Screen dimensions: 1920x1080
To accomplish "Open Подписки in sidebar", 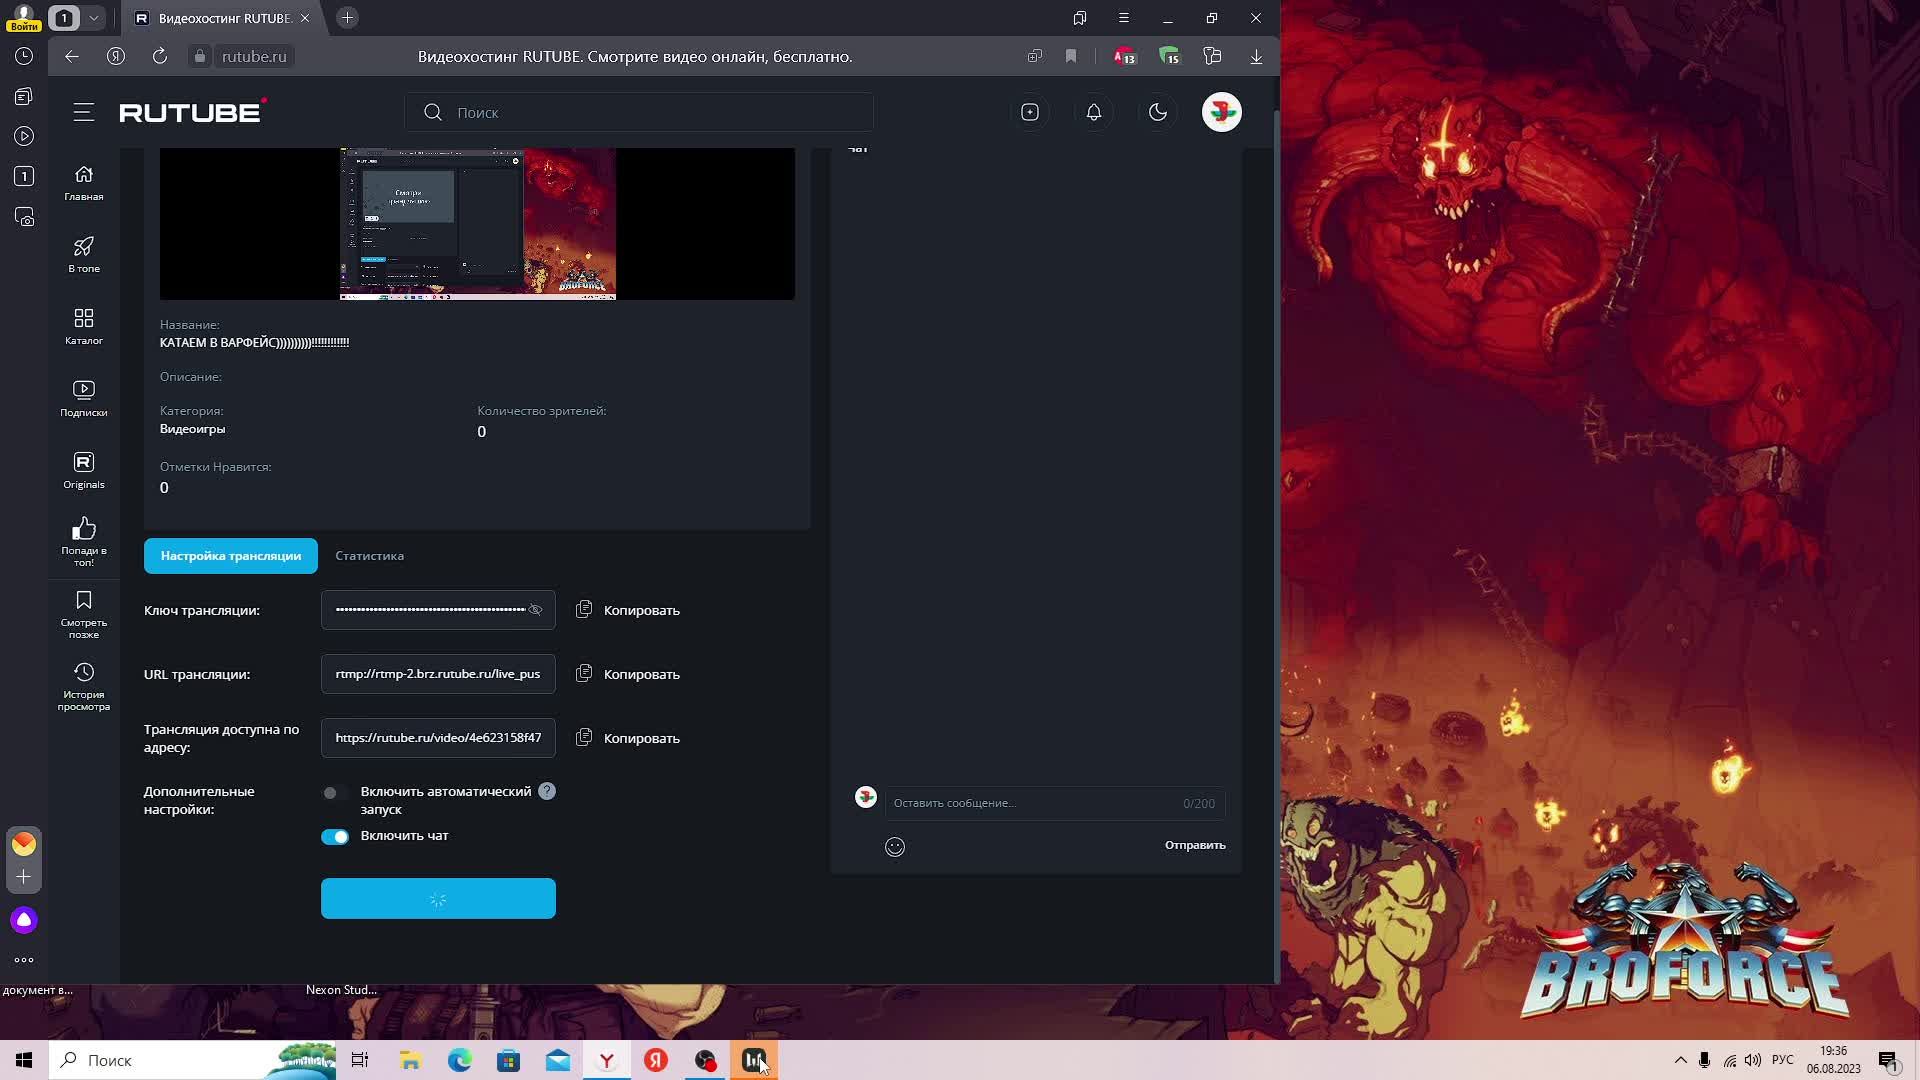I will 84,399.
